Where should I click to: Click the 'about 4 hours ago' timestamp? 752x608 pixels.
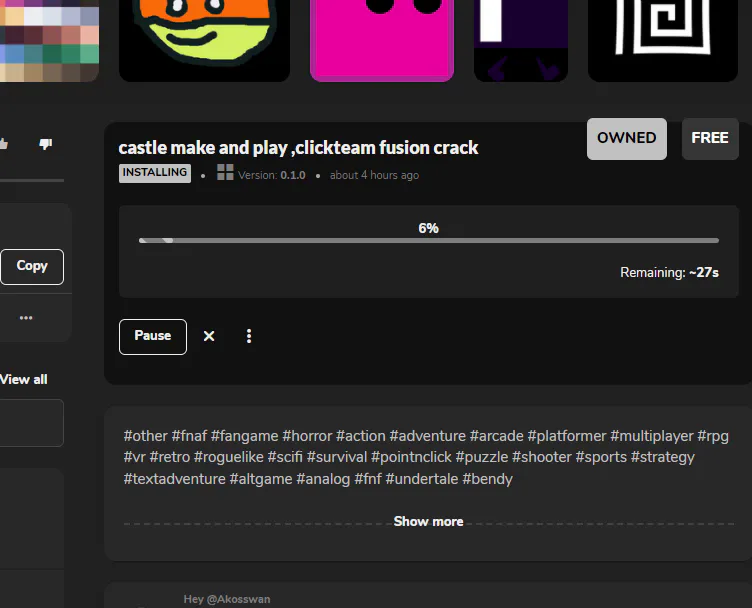pyautogui.click(x=375, y=175)
